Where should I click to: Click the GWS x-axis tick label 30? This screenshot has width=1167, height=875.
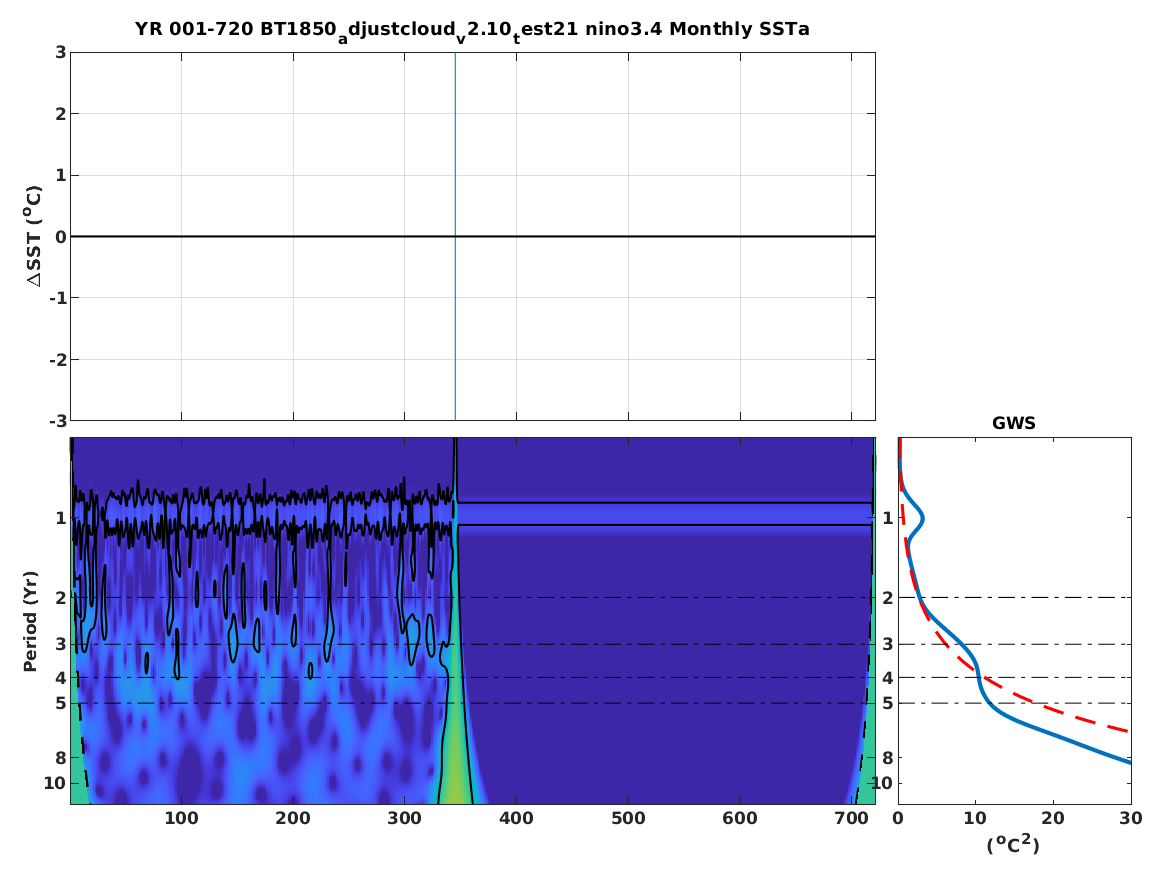click(1131, 818)
